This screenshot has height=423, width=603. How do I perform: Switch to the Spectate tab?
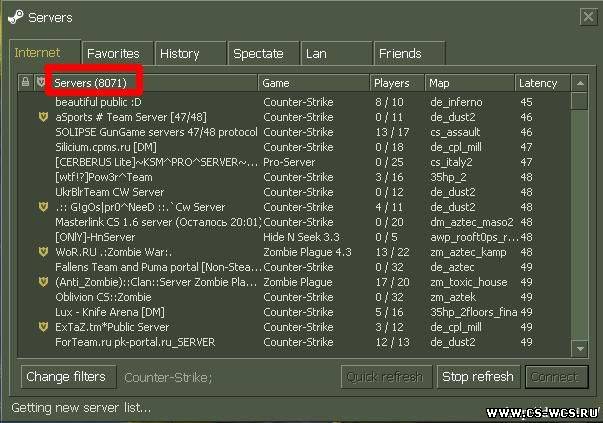pyautogui.click(x=263, y=53)
